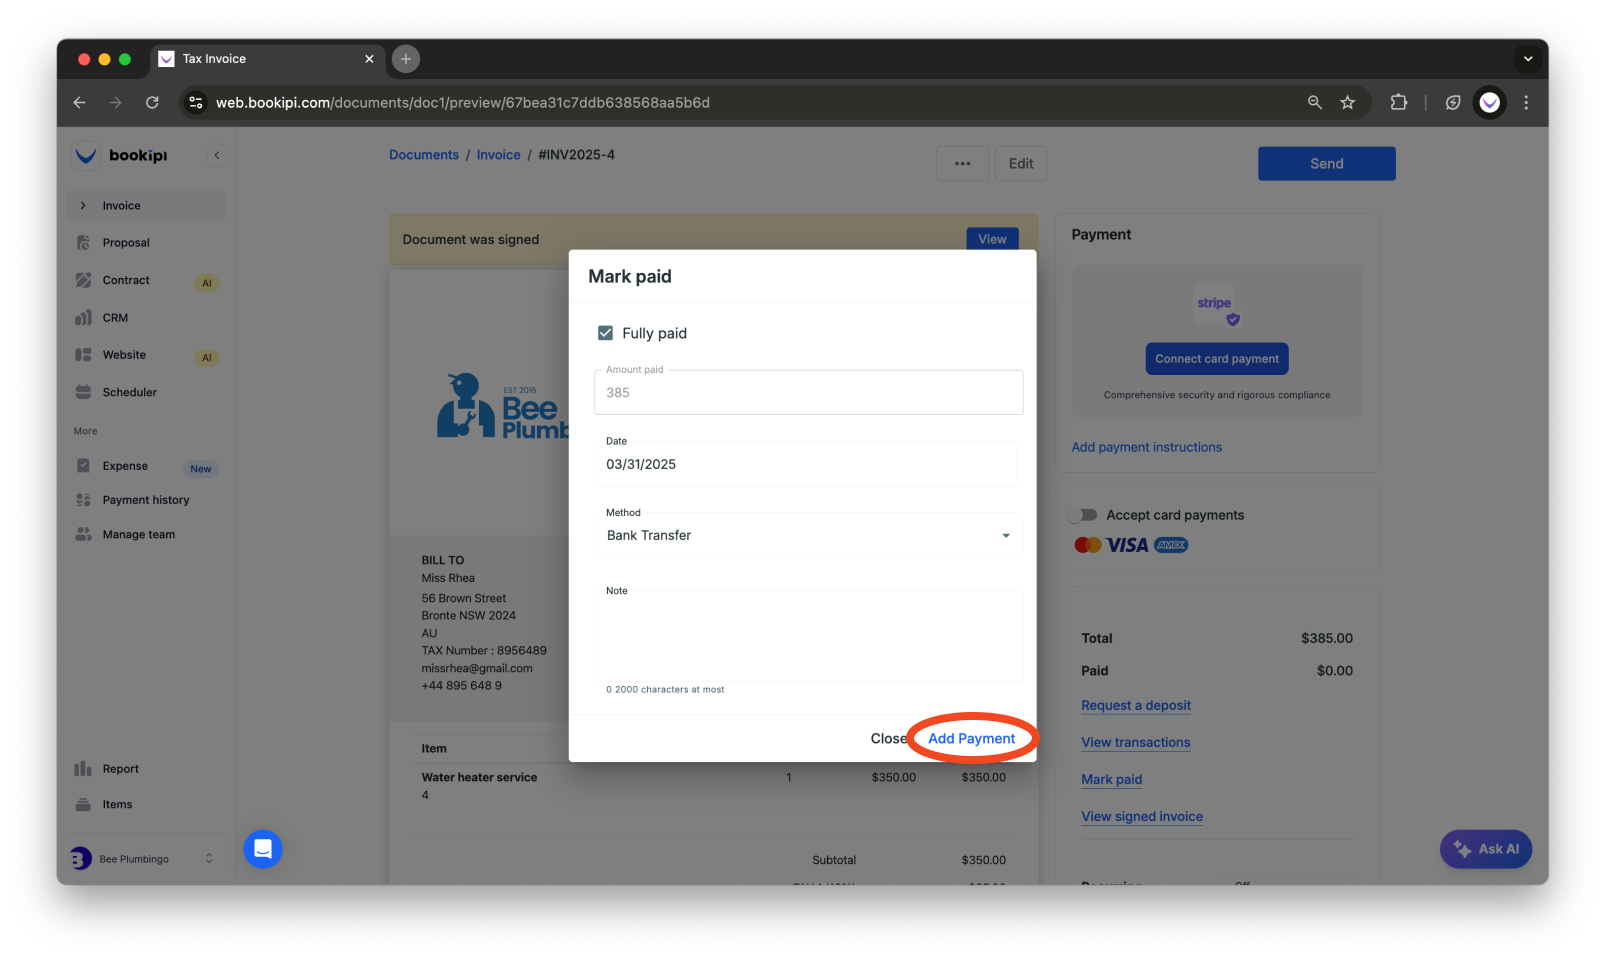Image resolution: width=1606 pixels, height=960 pixels.
Task: Open the Expense tracker
Action: click(x=124, y=465)
